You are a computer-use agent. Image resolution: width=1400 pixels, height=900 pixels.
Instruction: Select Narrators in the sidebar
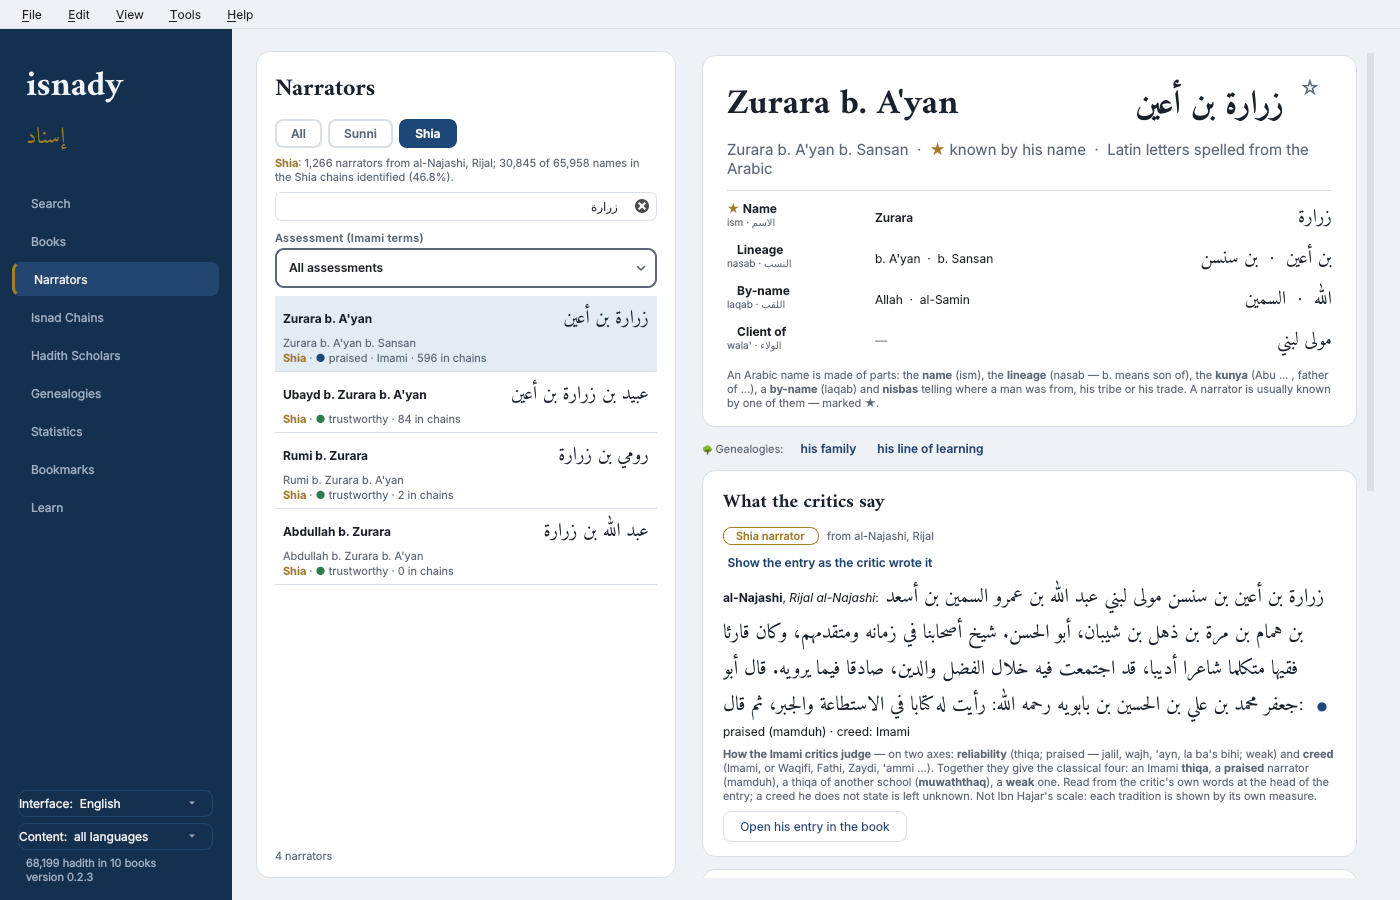tap(116, 280)
